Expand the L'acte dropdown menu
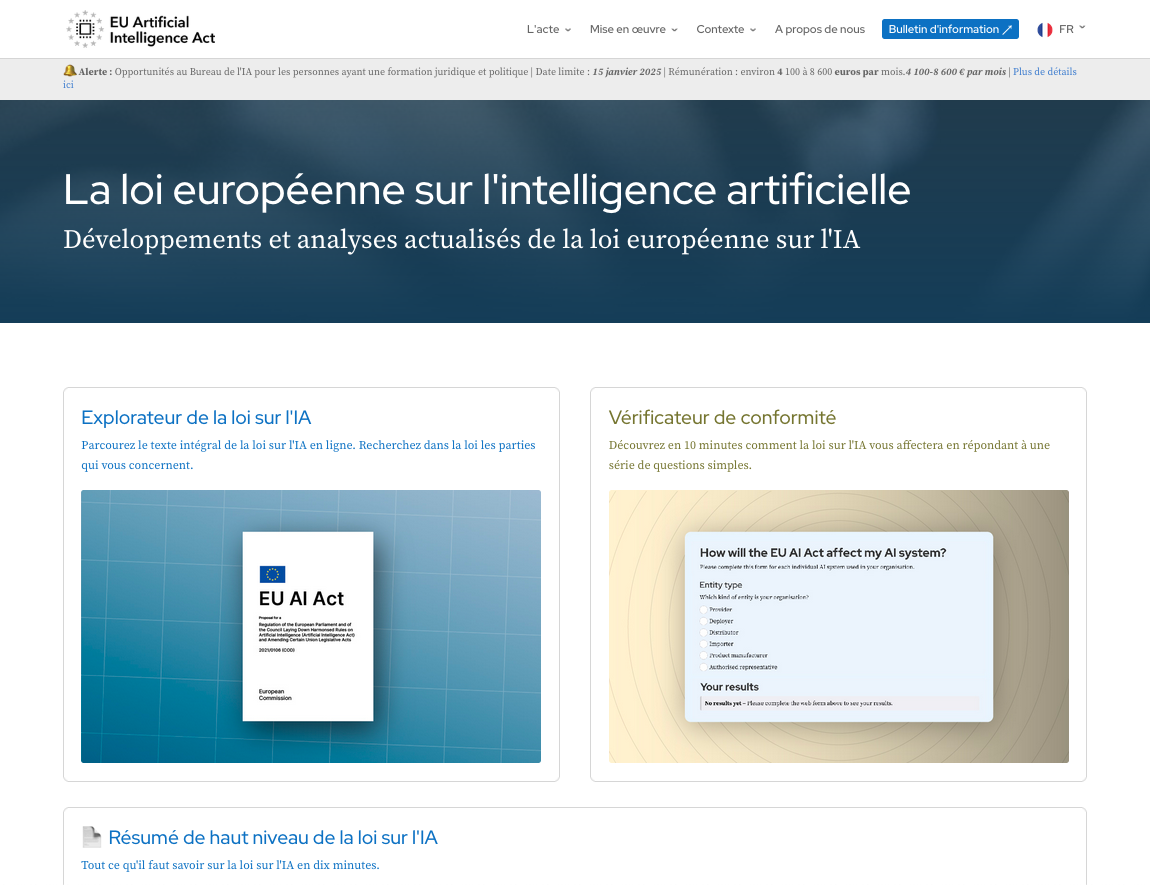This screenshot has width=1150, height=885. tap(549, 30)
